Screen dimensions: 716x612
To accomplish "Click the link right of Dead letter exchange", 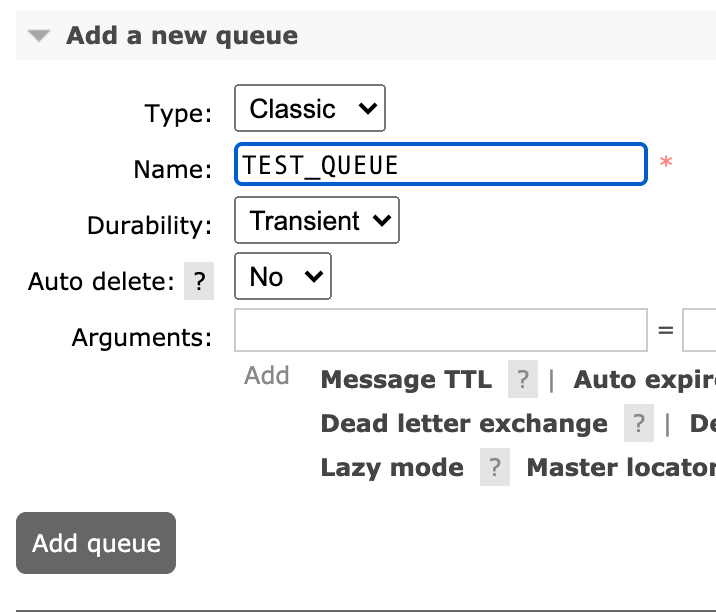I will (702, 424).
